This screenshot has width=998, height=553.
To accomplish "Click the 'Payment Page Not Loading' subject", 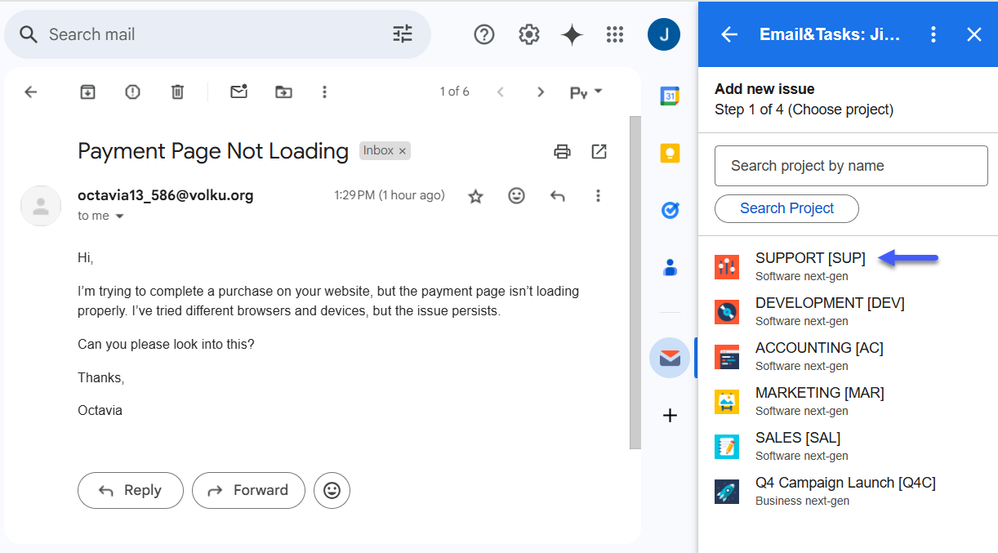I will tap(213, 151).
